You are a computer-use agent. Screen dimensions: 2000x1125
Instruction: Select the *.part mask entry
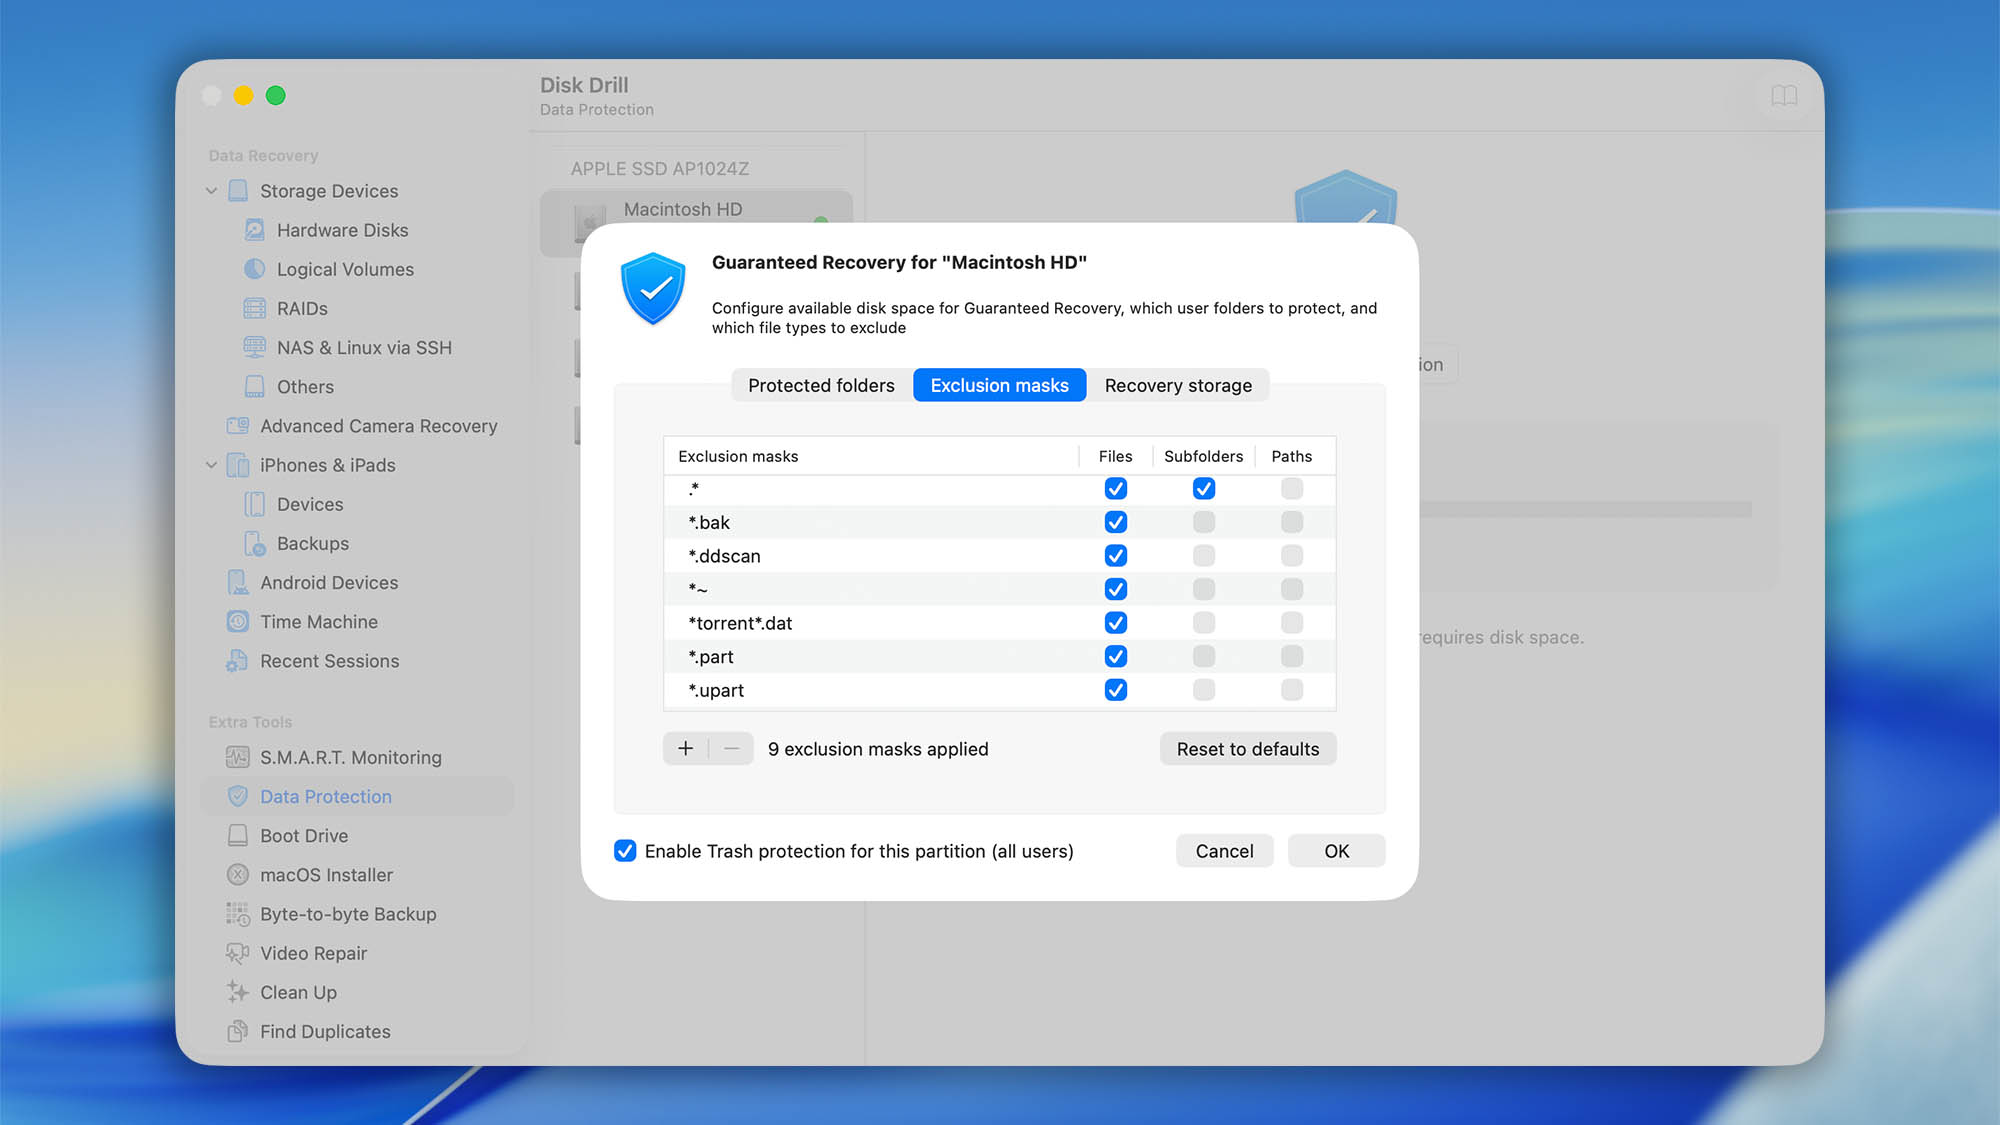click(x=1000, y=656)
